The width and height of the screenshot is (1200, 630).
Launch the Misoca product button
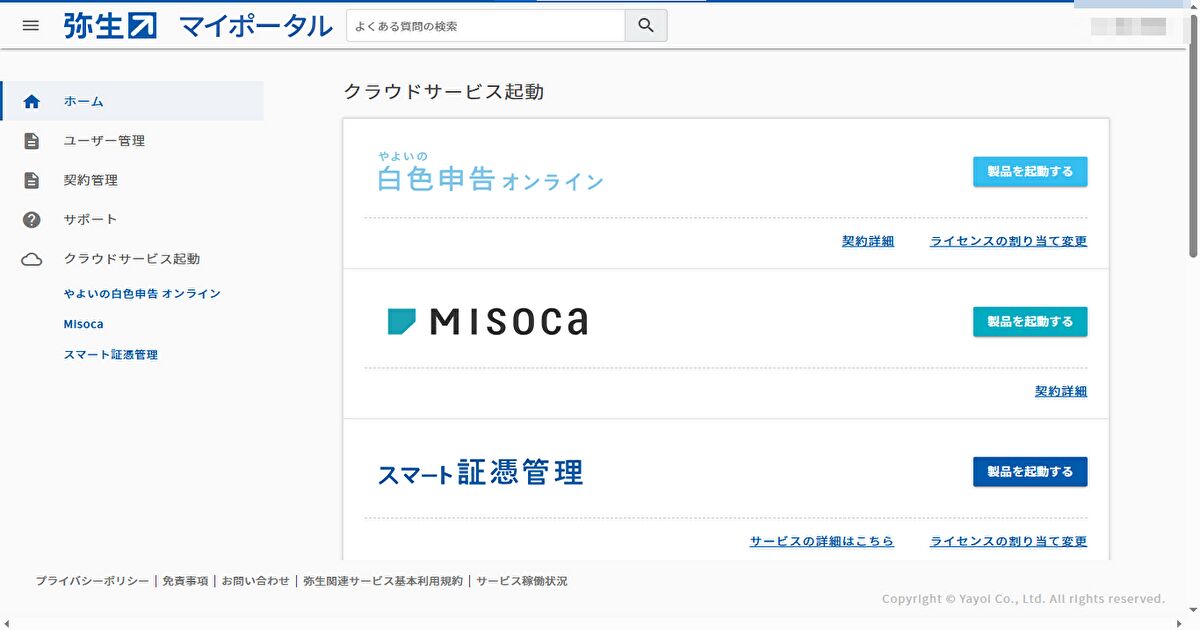(x=1029, y=322)
